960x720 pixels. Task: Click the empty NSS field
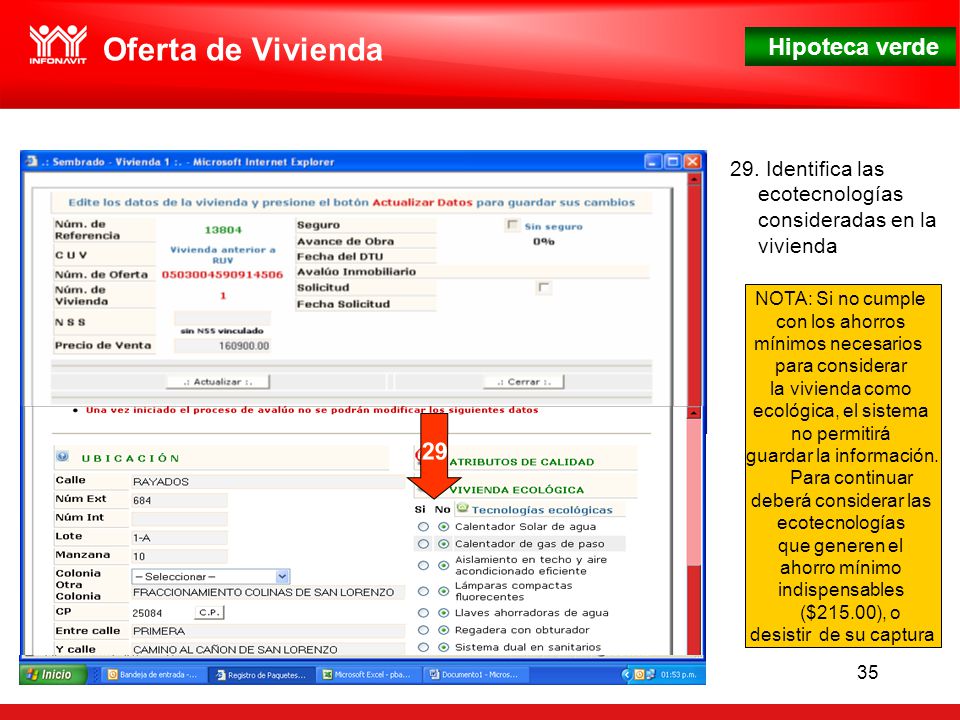pyautogui.click(x=222, y=318)
